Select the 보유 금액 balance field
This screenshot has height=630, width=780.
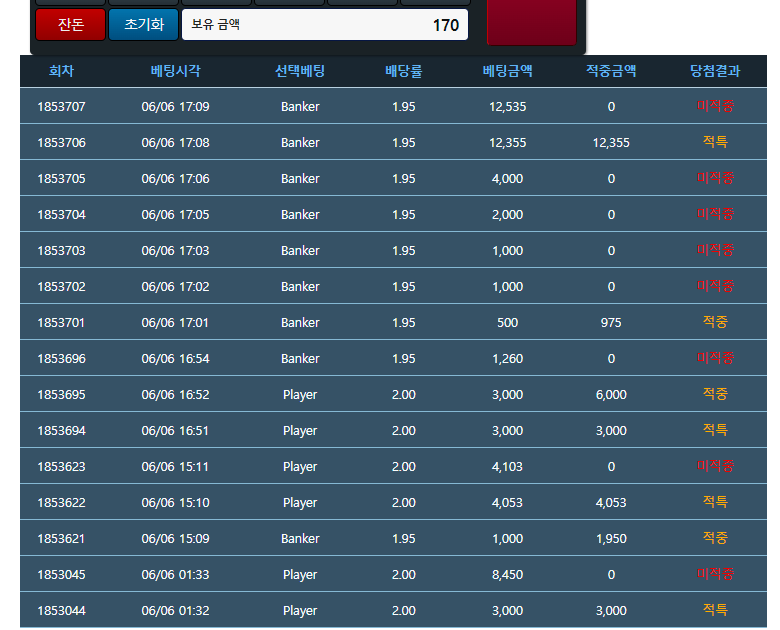click(325, 24)
